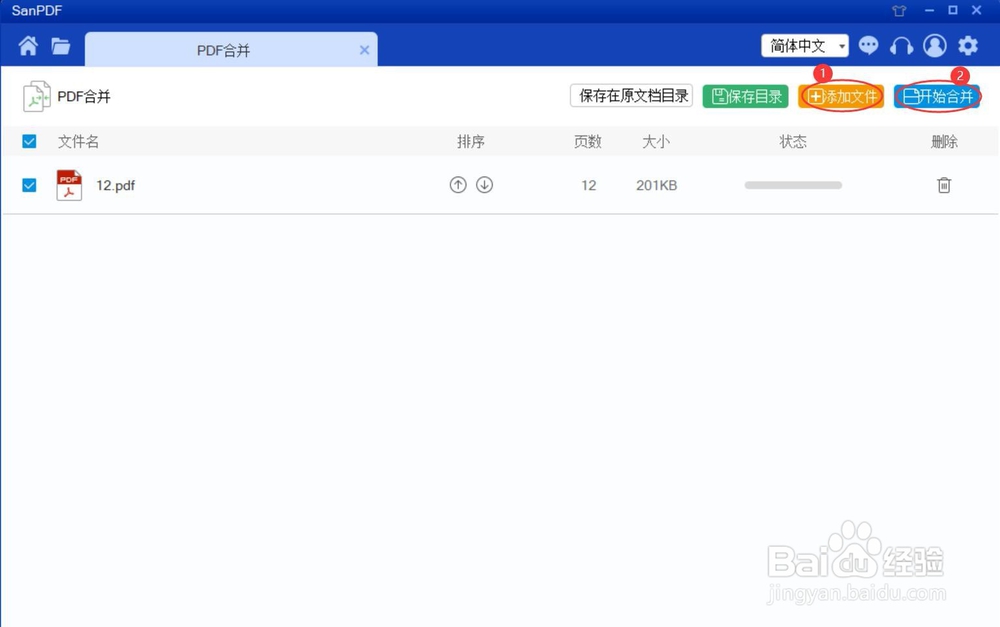Toggle the select-all checkbox in header

pos(28,141)
